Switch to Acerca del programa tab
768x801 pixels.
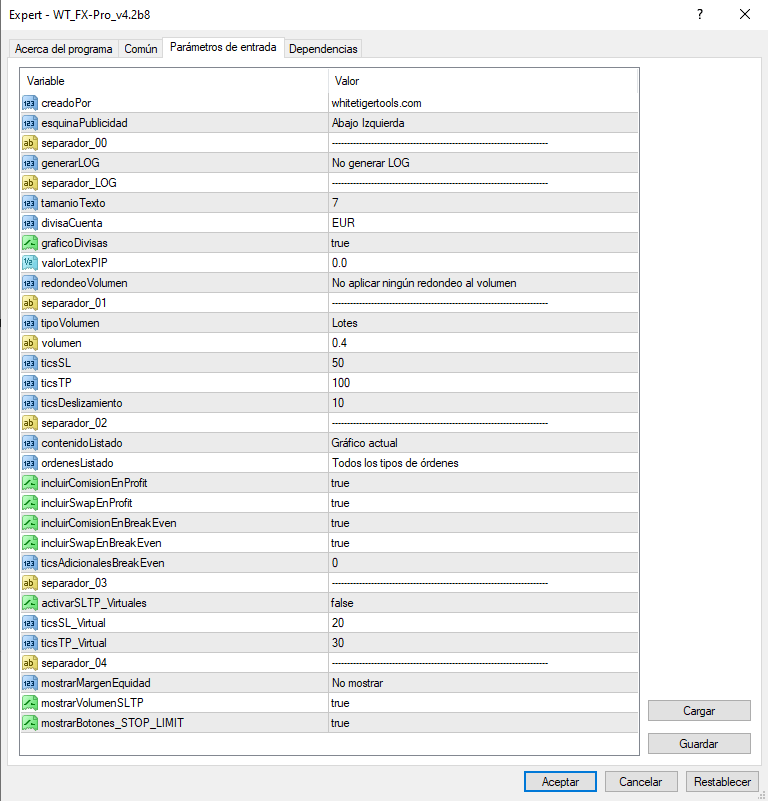(x=63, y=49)
